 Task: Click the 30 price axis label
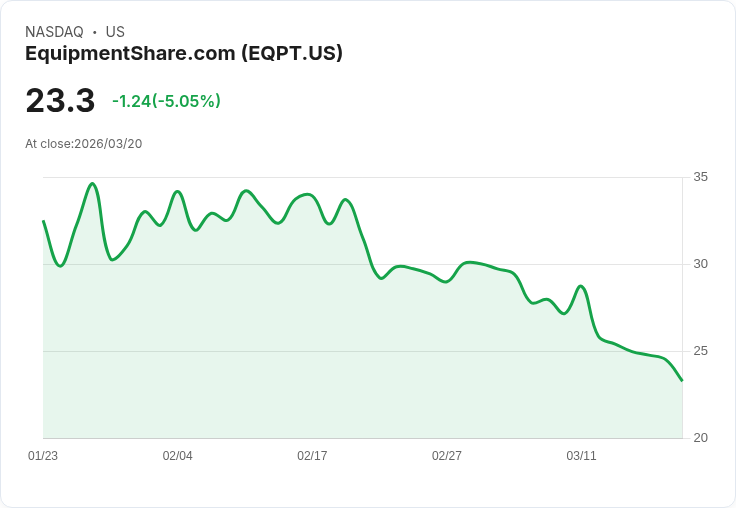700,264
